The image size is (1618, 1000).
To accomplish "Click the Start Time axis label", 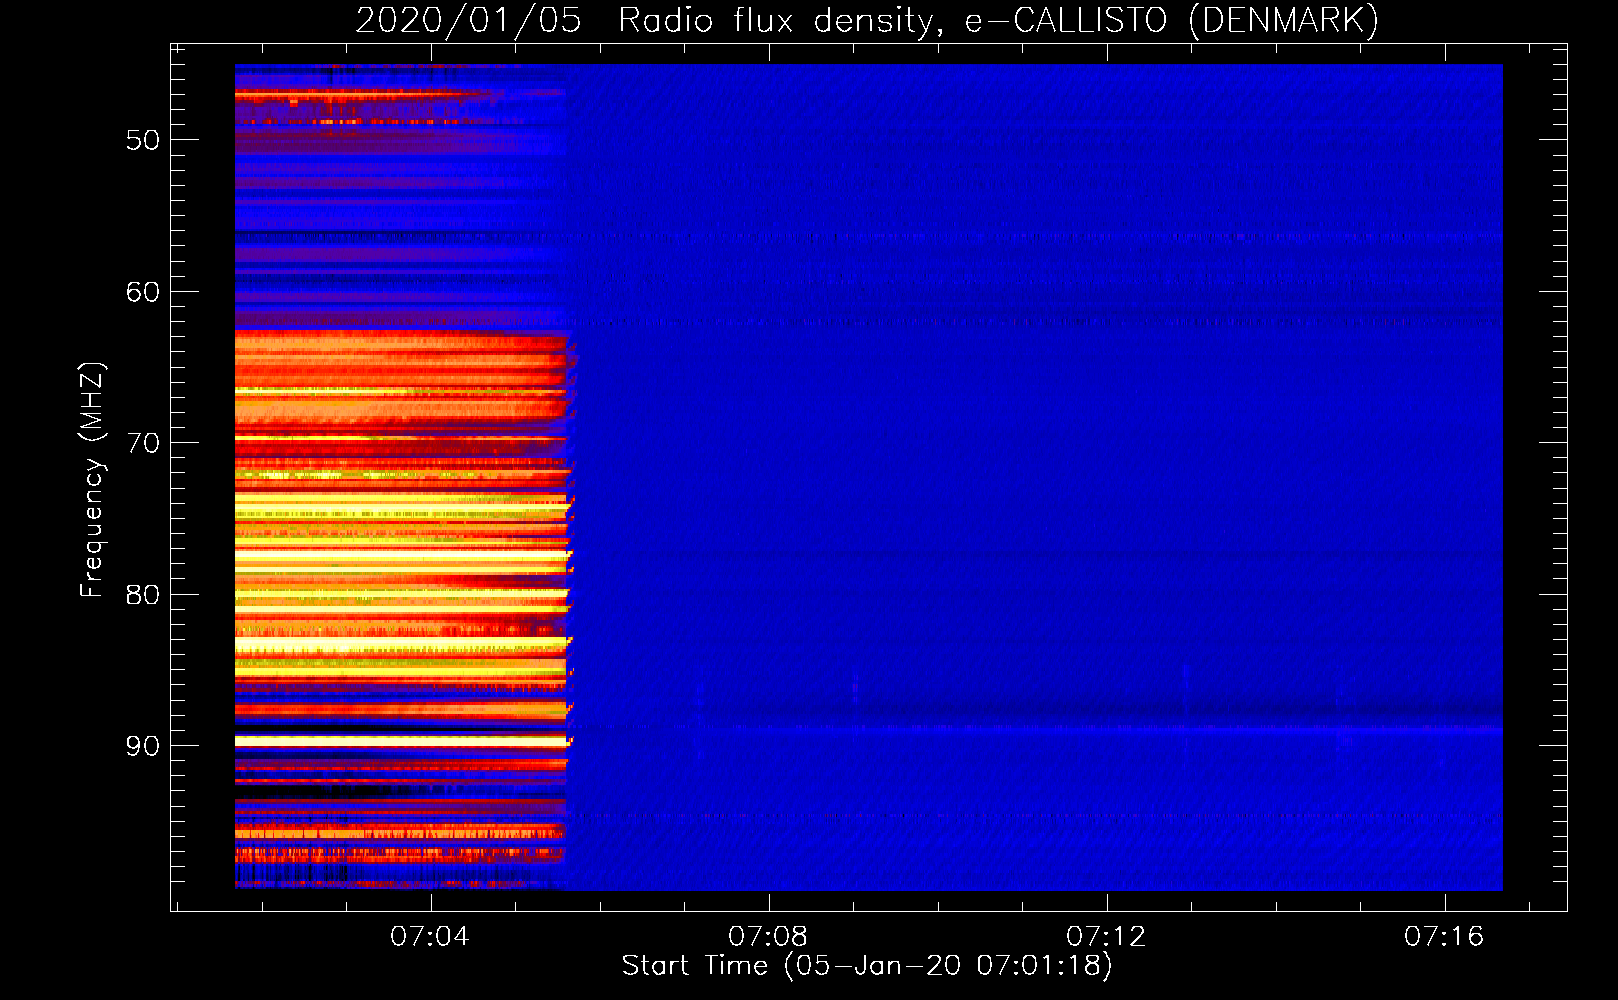I will (x=867, y=966).
